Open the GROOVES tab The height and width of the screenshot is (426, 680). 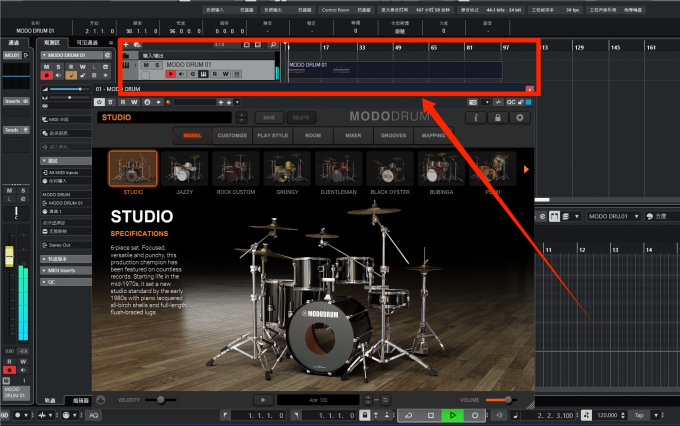pyautogui.click(x=393, y=135)
